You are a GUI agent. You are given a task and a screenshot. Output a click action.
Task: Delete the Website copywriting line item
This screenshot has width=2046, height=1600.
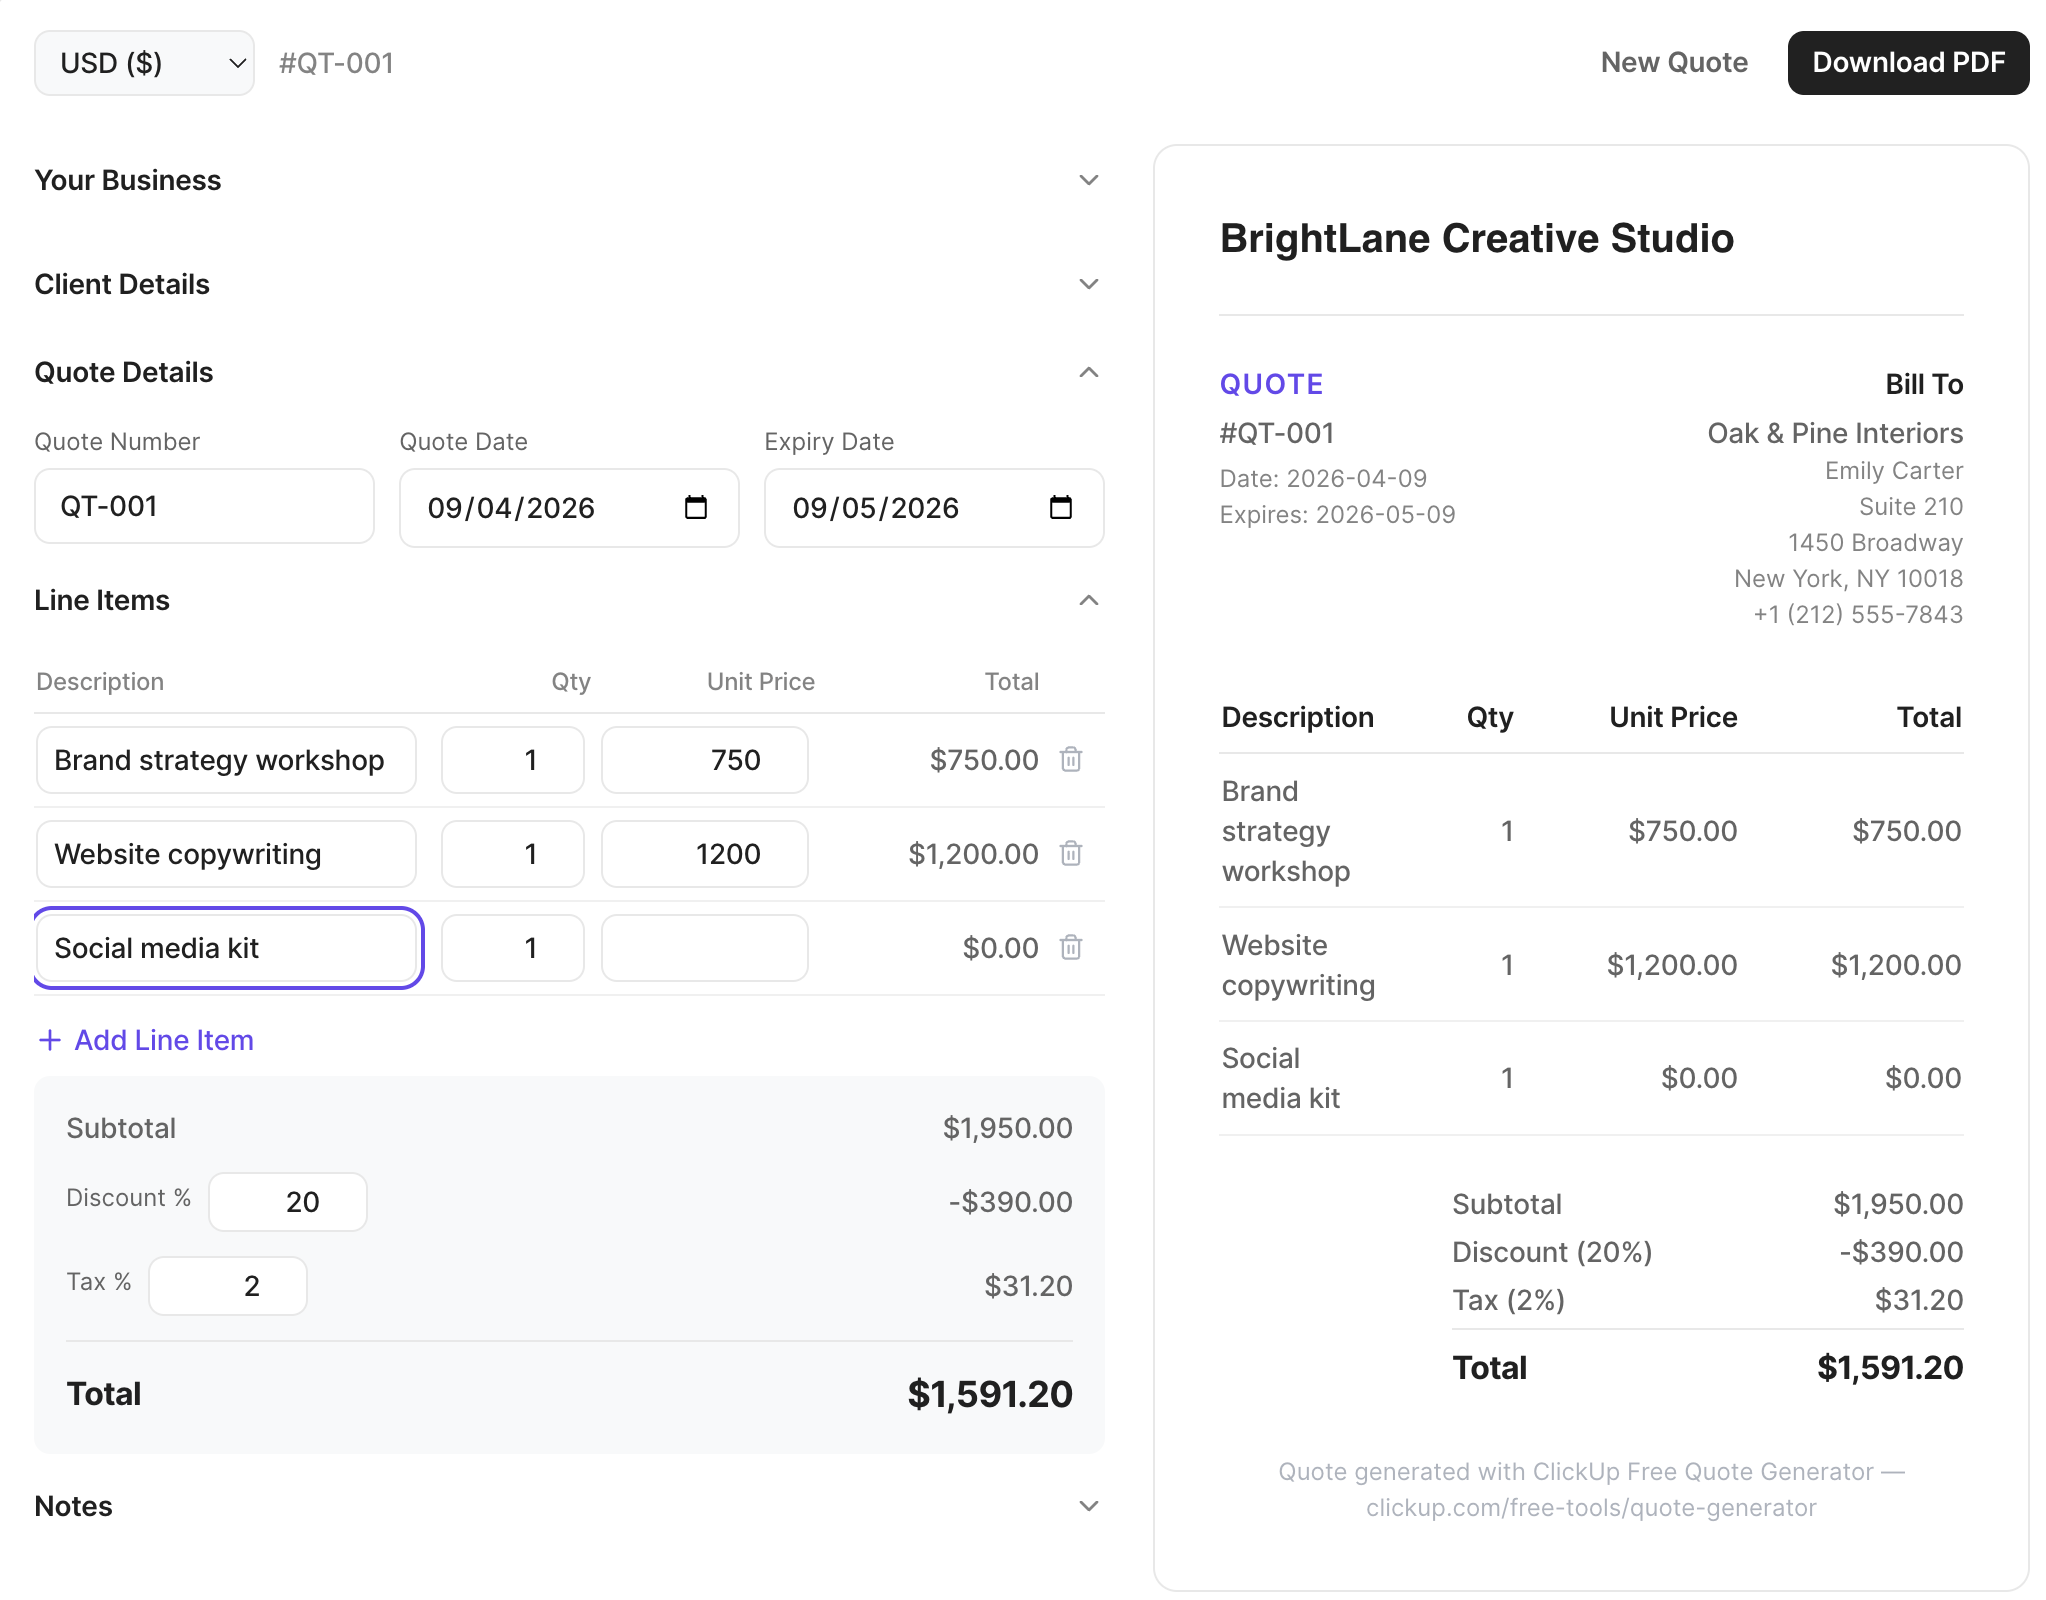click(x=1070, y=854)
